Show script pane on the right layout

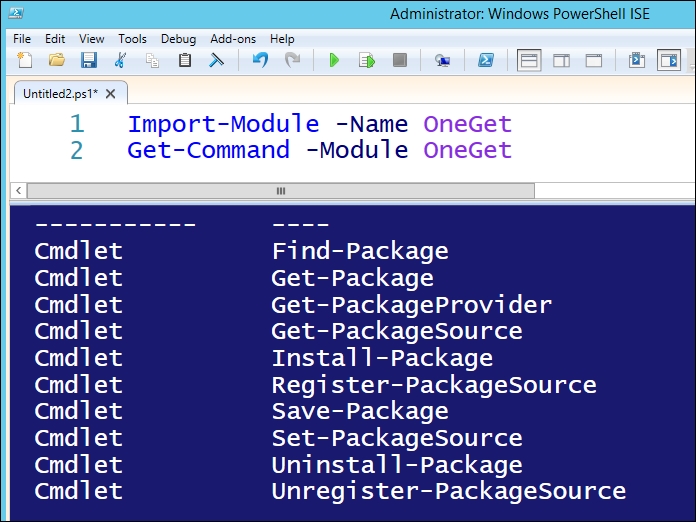coord(561,60)
